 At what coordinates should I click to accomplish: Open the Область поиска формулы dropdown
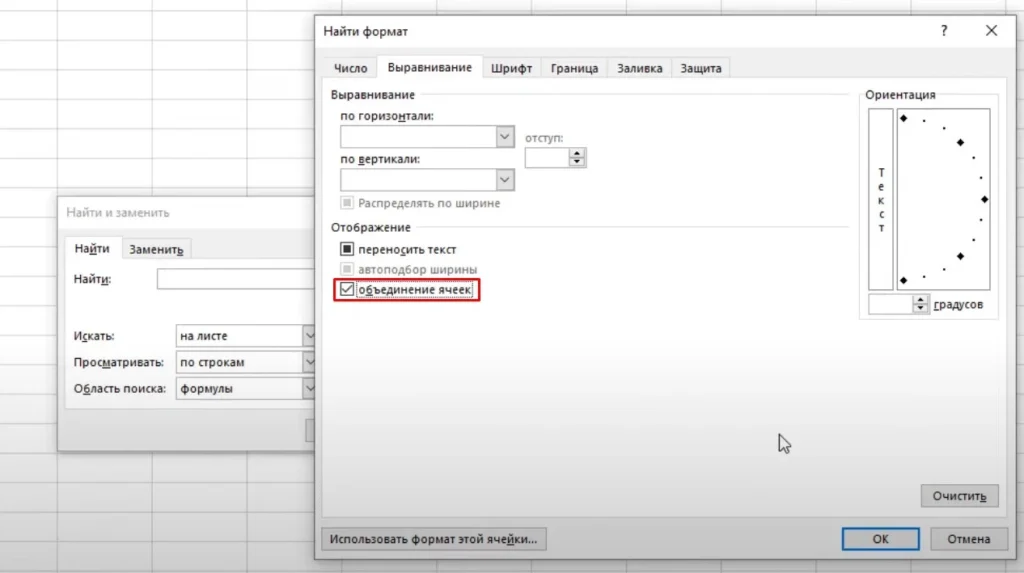coord(309,388)
